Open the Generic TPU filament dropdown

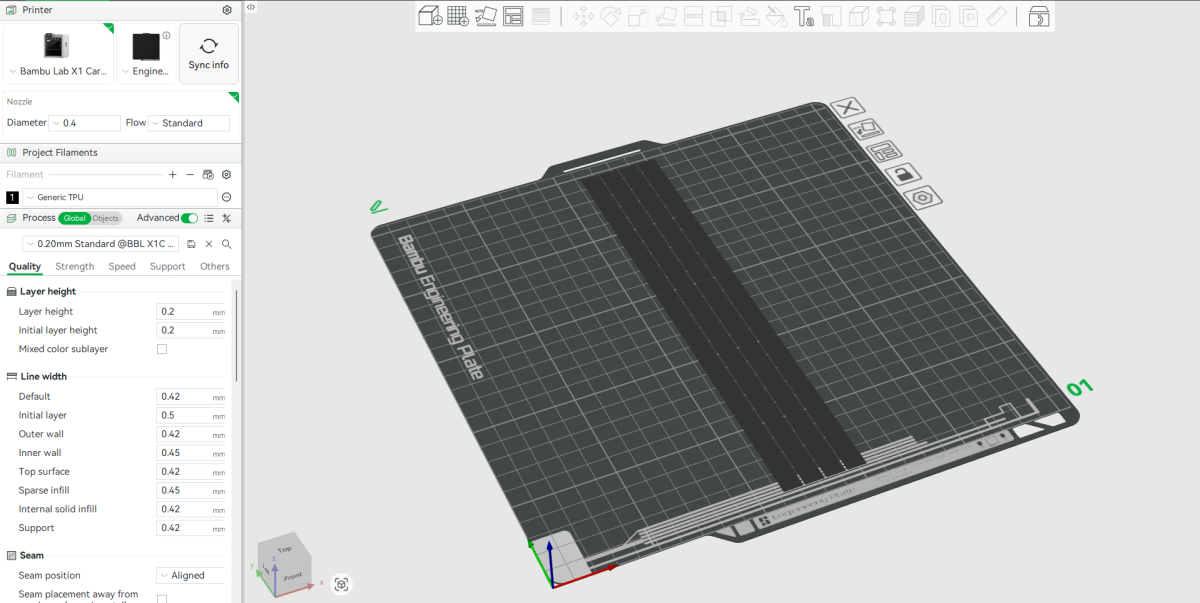(120, 198)
